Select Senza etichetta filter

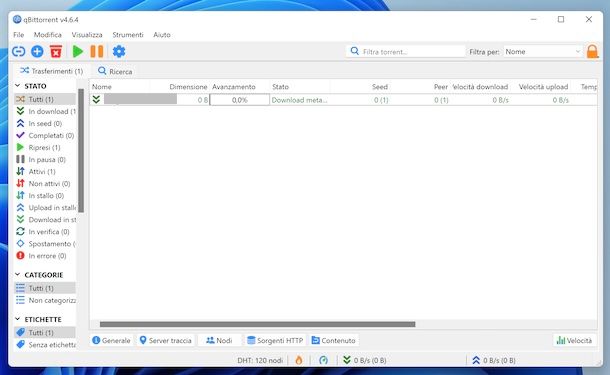click(x=46, y=345)
